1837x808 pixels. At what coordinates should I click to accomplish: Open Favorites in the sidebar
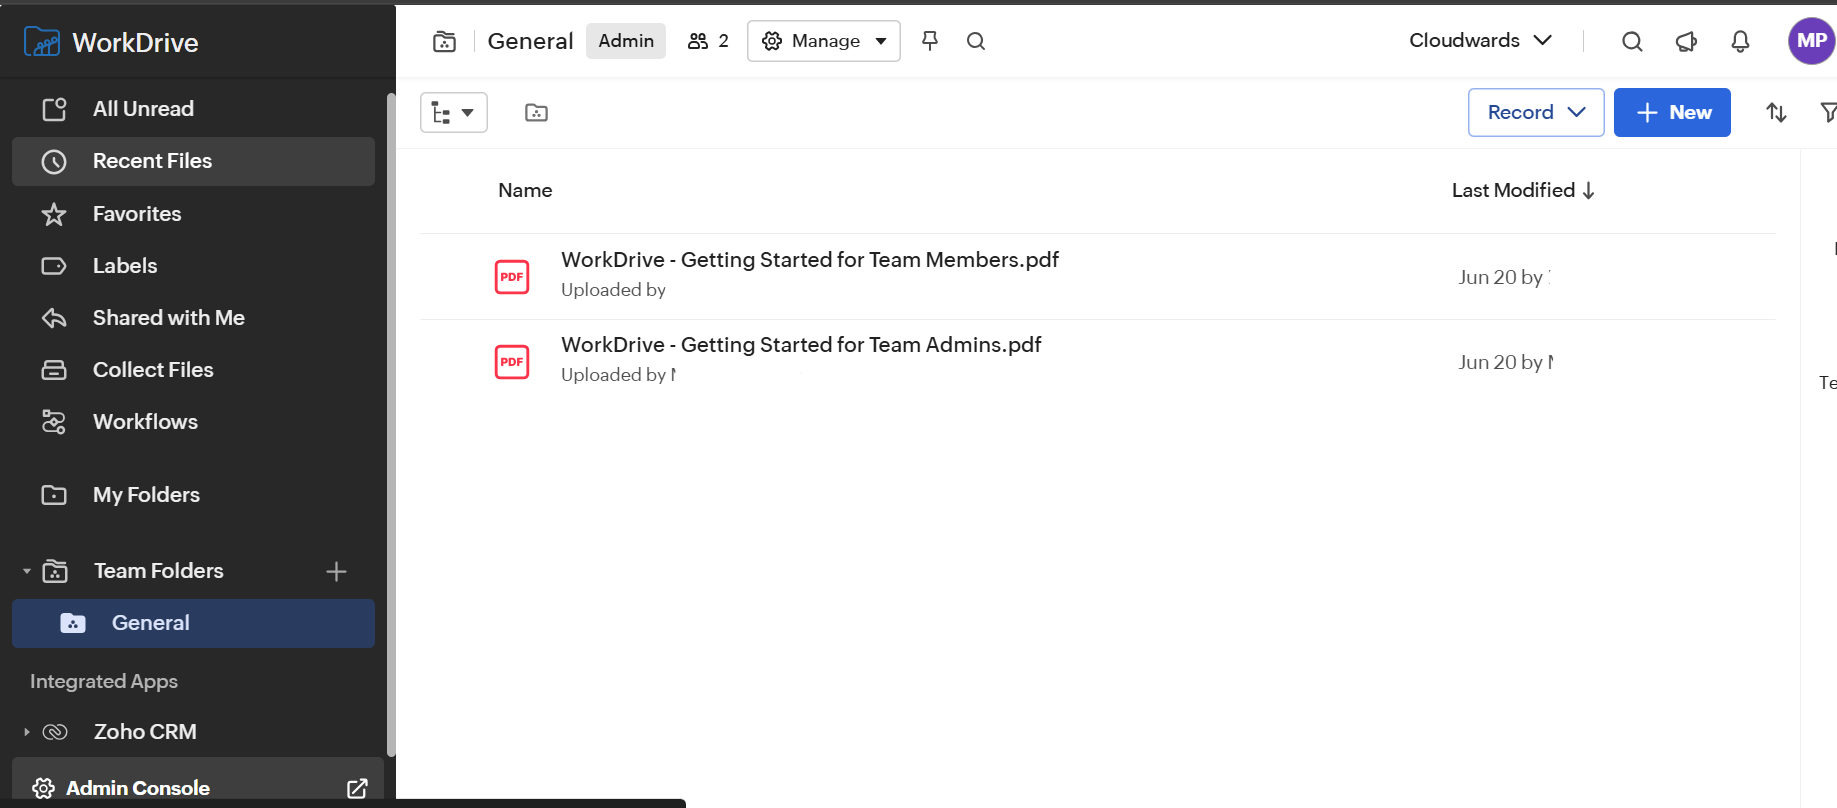coord(137,214)
